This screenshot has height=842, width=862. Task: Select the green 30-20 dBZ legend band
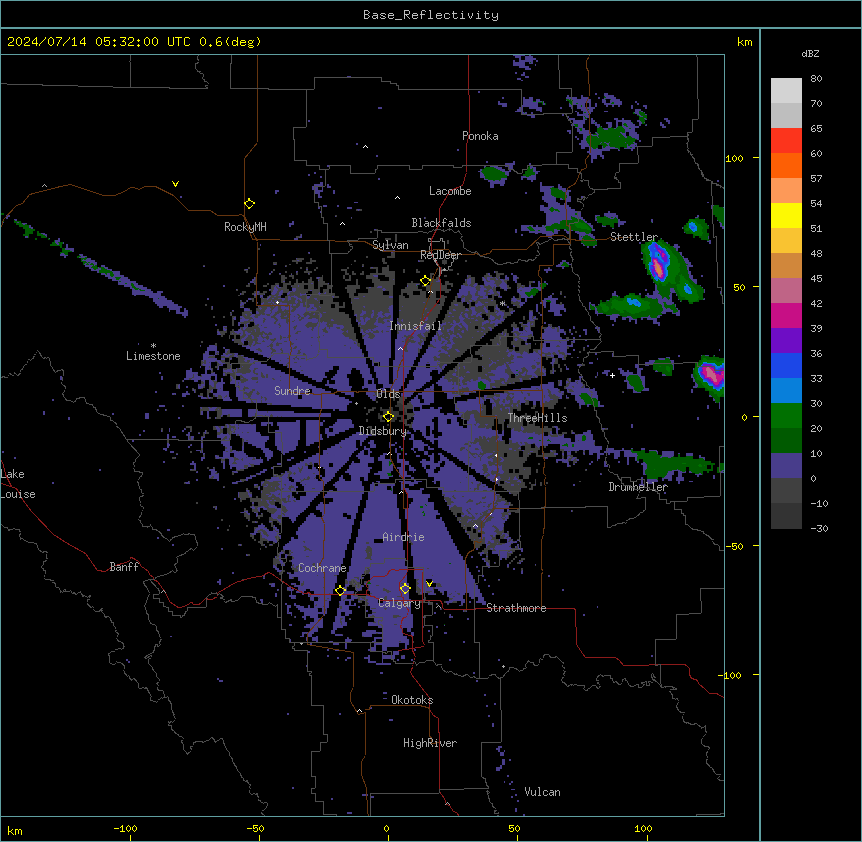click(786, 416)
